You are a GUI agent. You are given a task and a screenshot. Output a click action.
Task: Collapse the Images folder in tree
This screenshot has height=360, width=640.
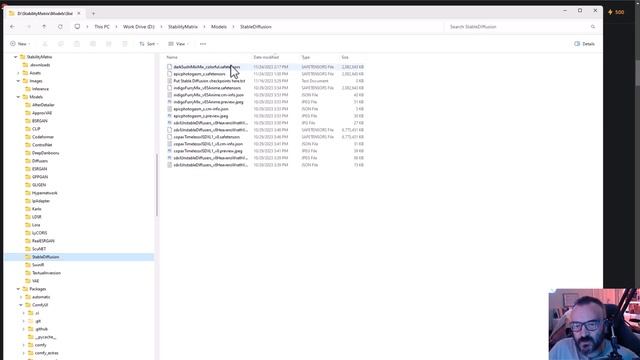pos(18,81)
